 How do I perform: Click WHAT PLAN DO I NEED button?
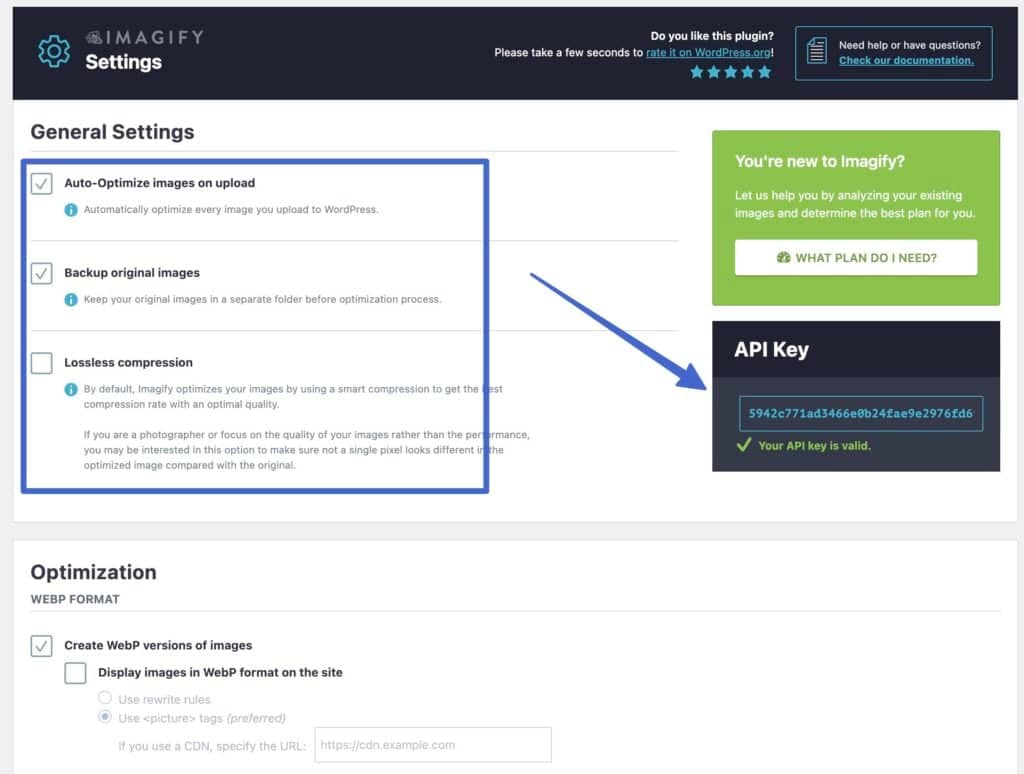pos(856,257)
